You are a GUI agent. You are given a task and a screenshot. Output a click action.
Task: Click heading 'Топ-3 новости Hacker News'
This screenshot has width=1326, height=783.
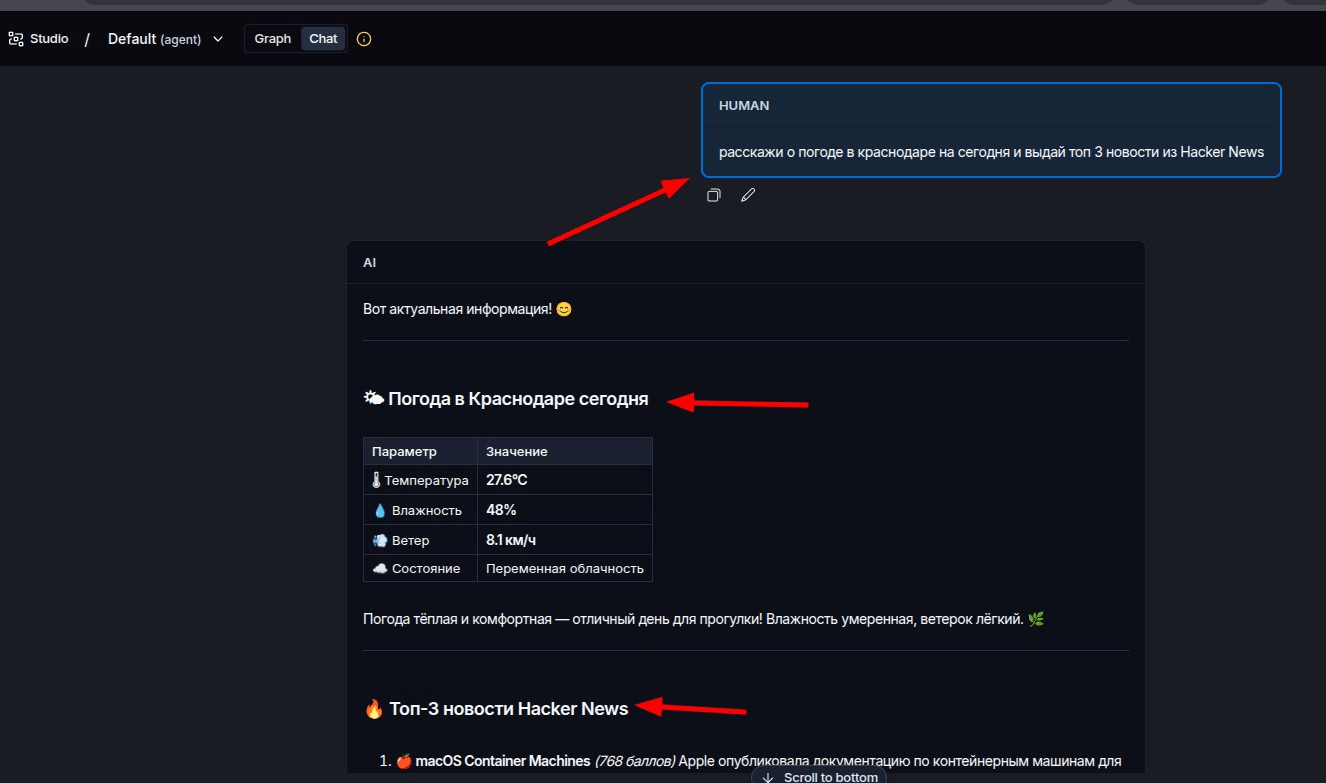point(508,709)
